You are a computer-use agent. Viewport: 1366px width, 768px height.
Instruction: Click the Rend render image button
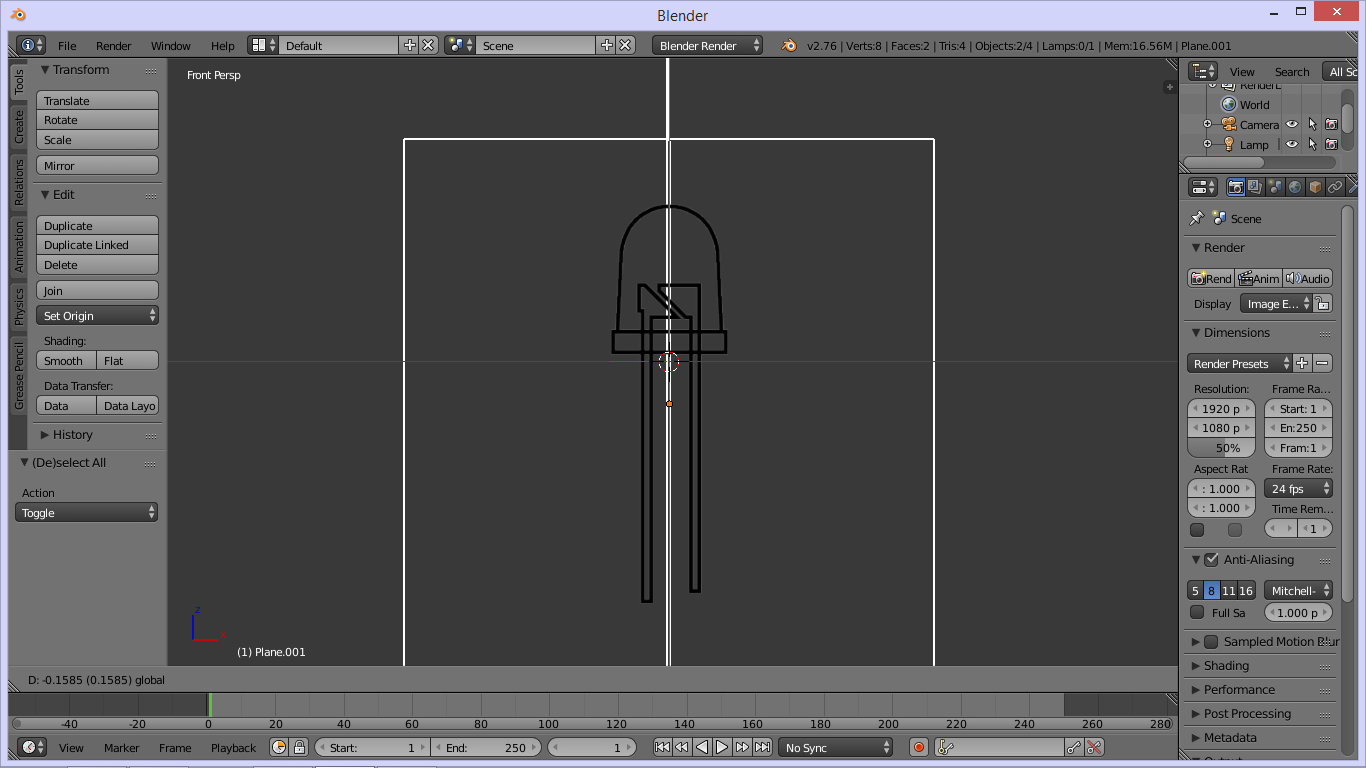1211,279
